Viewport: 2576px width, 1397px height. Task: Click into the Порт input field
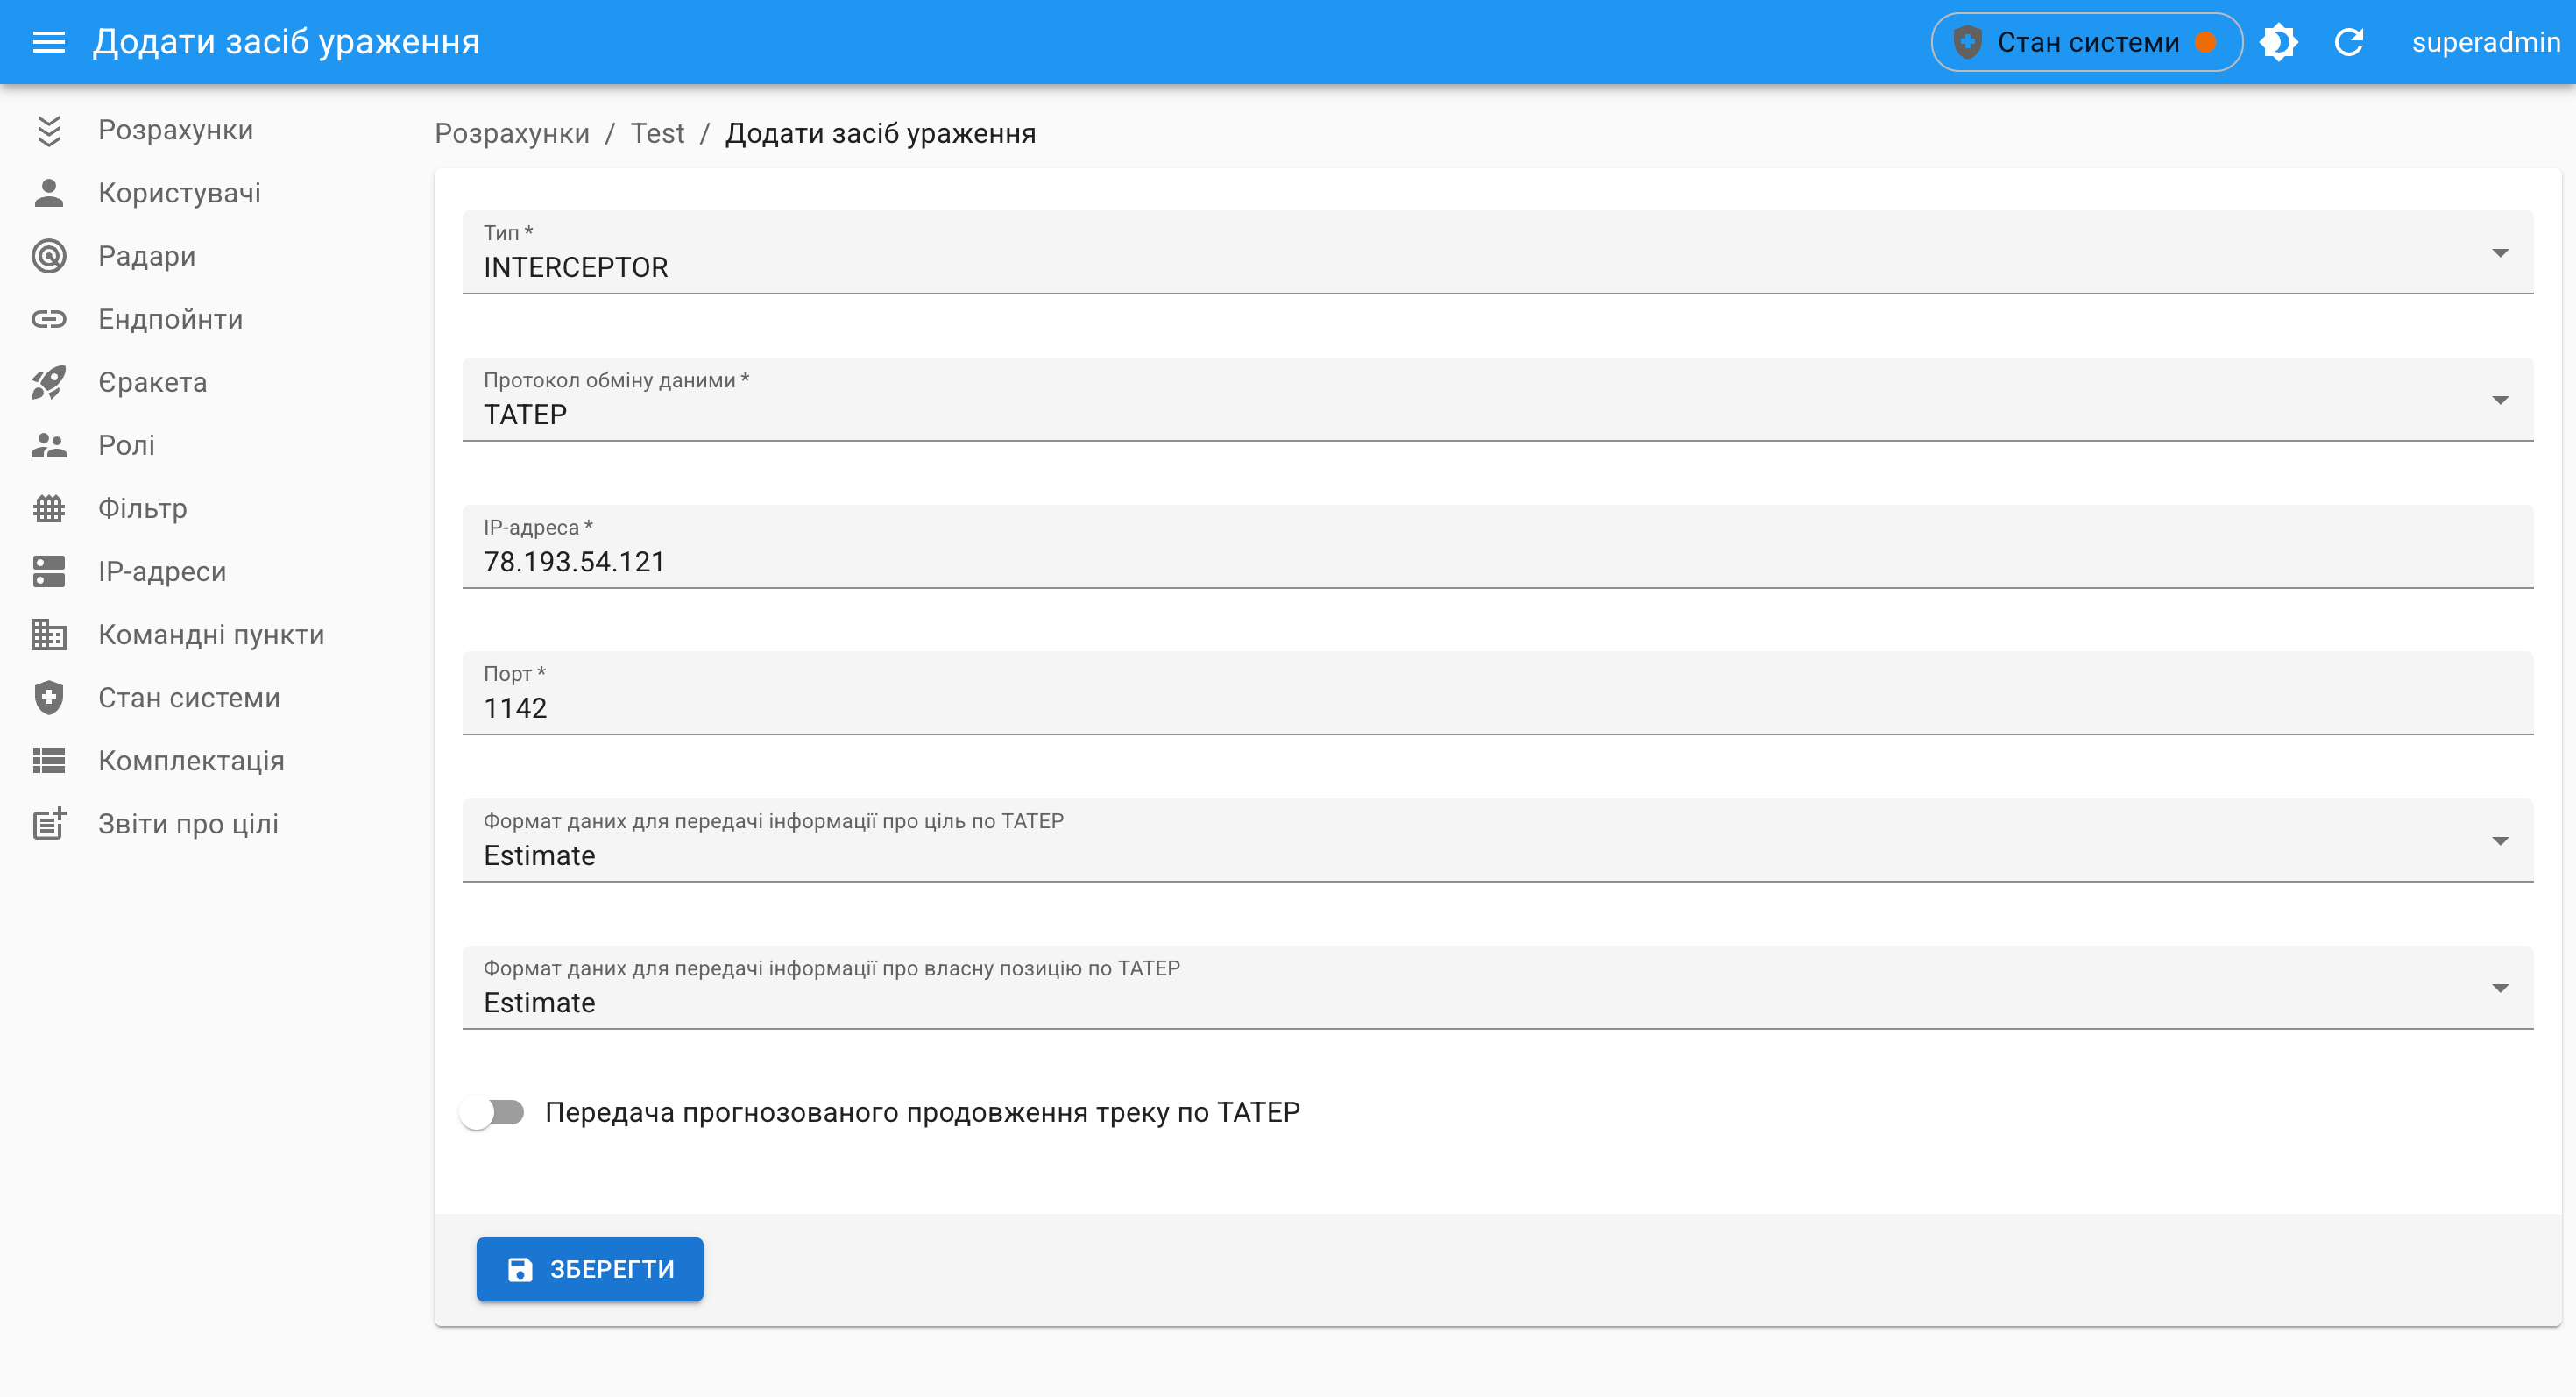pyautogui.click(x=1497, y=707)
